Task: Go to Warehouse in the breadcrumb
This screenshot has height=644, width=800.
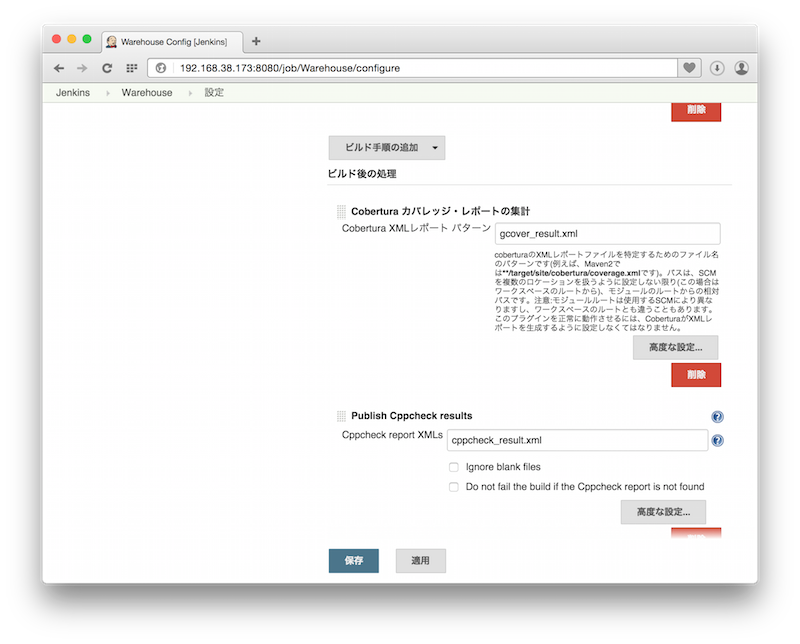Action: pos(147,93)
